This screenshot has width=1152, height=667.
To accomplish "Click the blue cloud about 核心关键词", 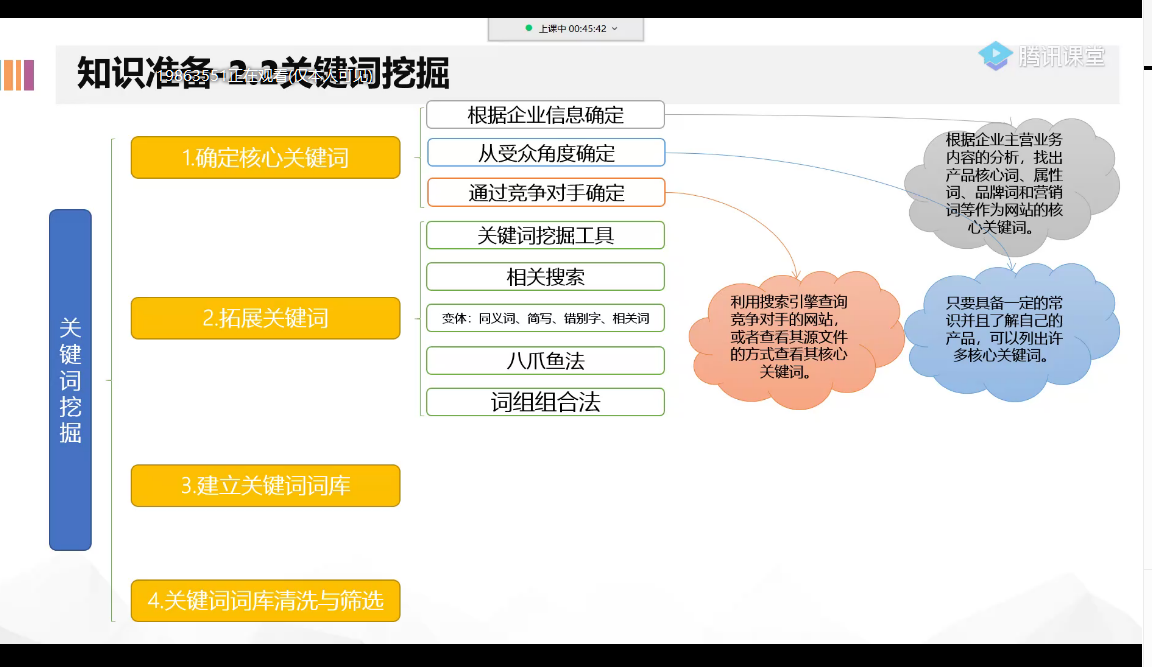I will [1010, 331].
